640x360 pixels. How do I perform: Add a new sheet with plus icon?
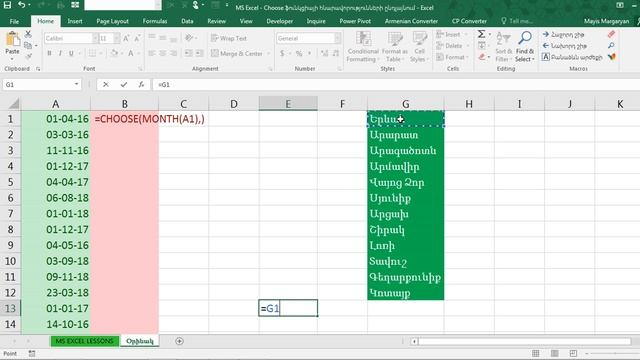pyautogui.click(x=179, y=341)
